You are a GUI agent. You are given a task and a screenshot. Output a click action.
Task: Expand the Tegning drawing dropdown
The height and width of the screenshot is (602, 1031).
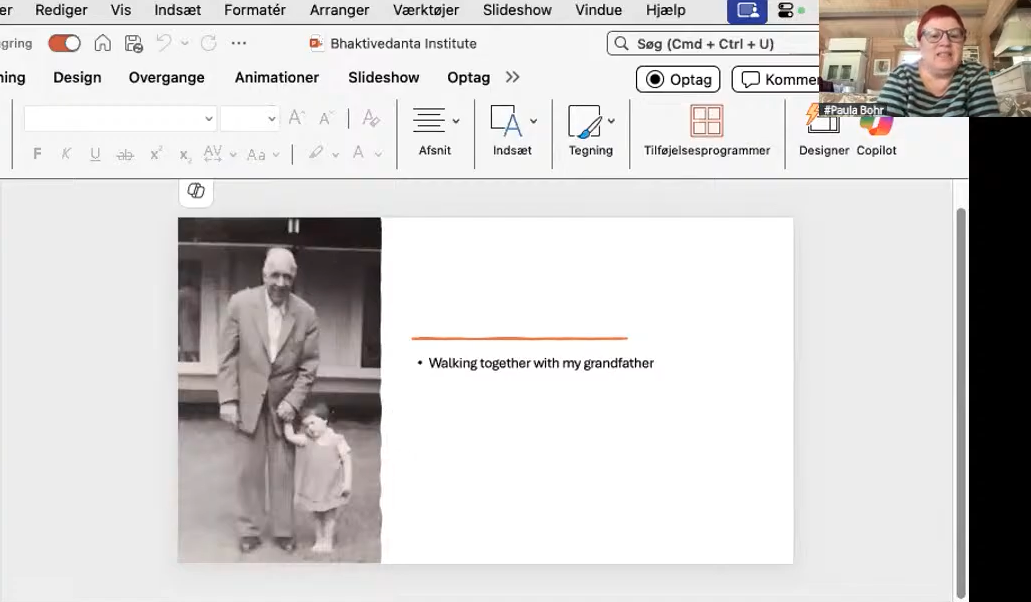(611, 121)
